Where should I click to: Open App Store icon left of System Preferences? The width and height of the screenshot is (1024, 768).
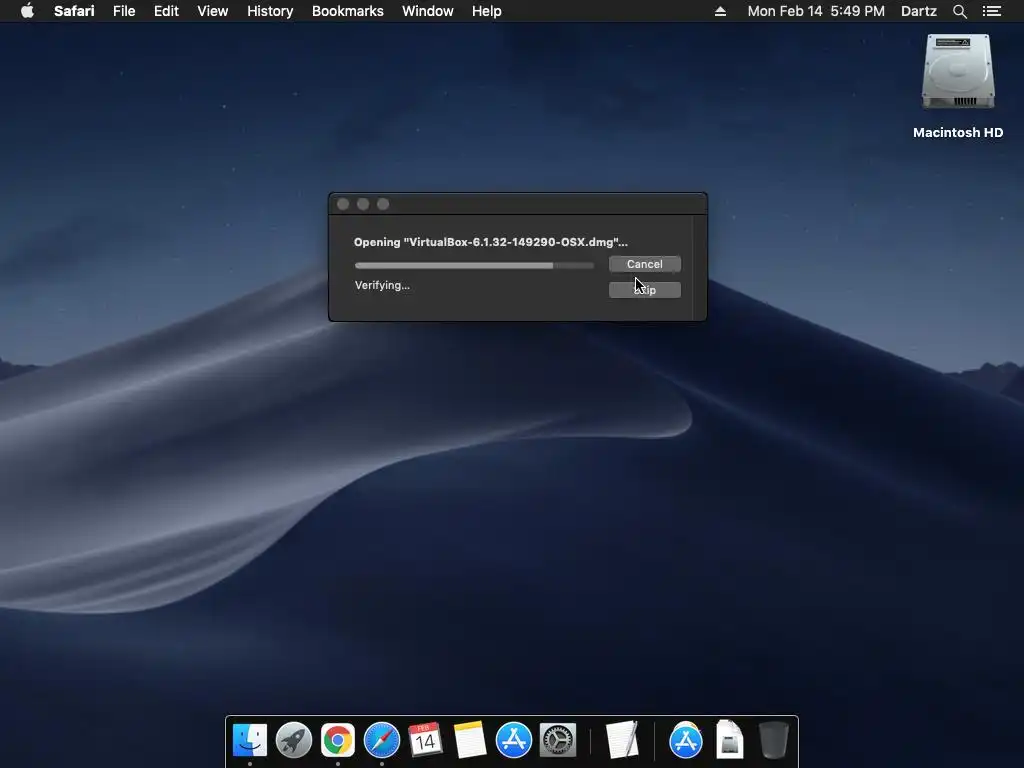(x=514, y=740)
